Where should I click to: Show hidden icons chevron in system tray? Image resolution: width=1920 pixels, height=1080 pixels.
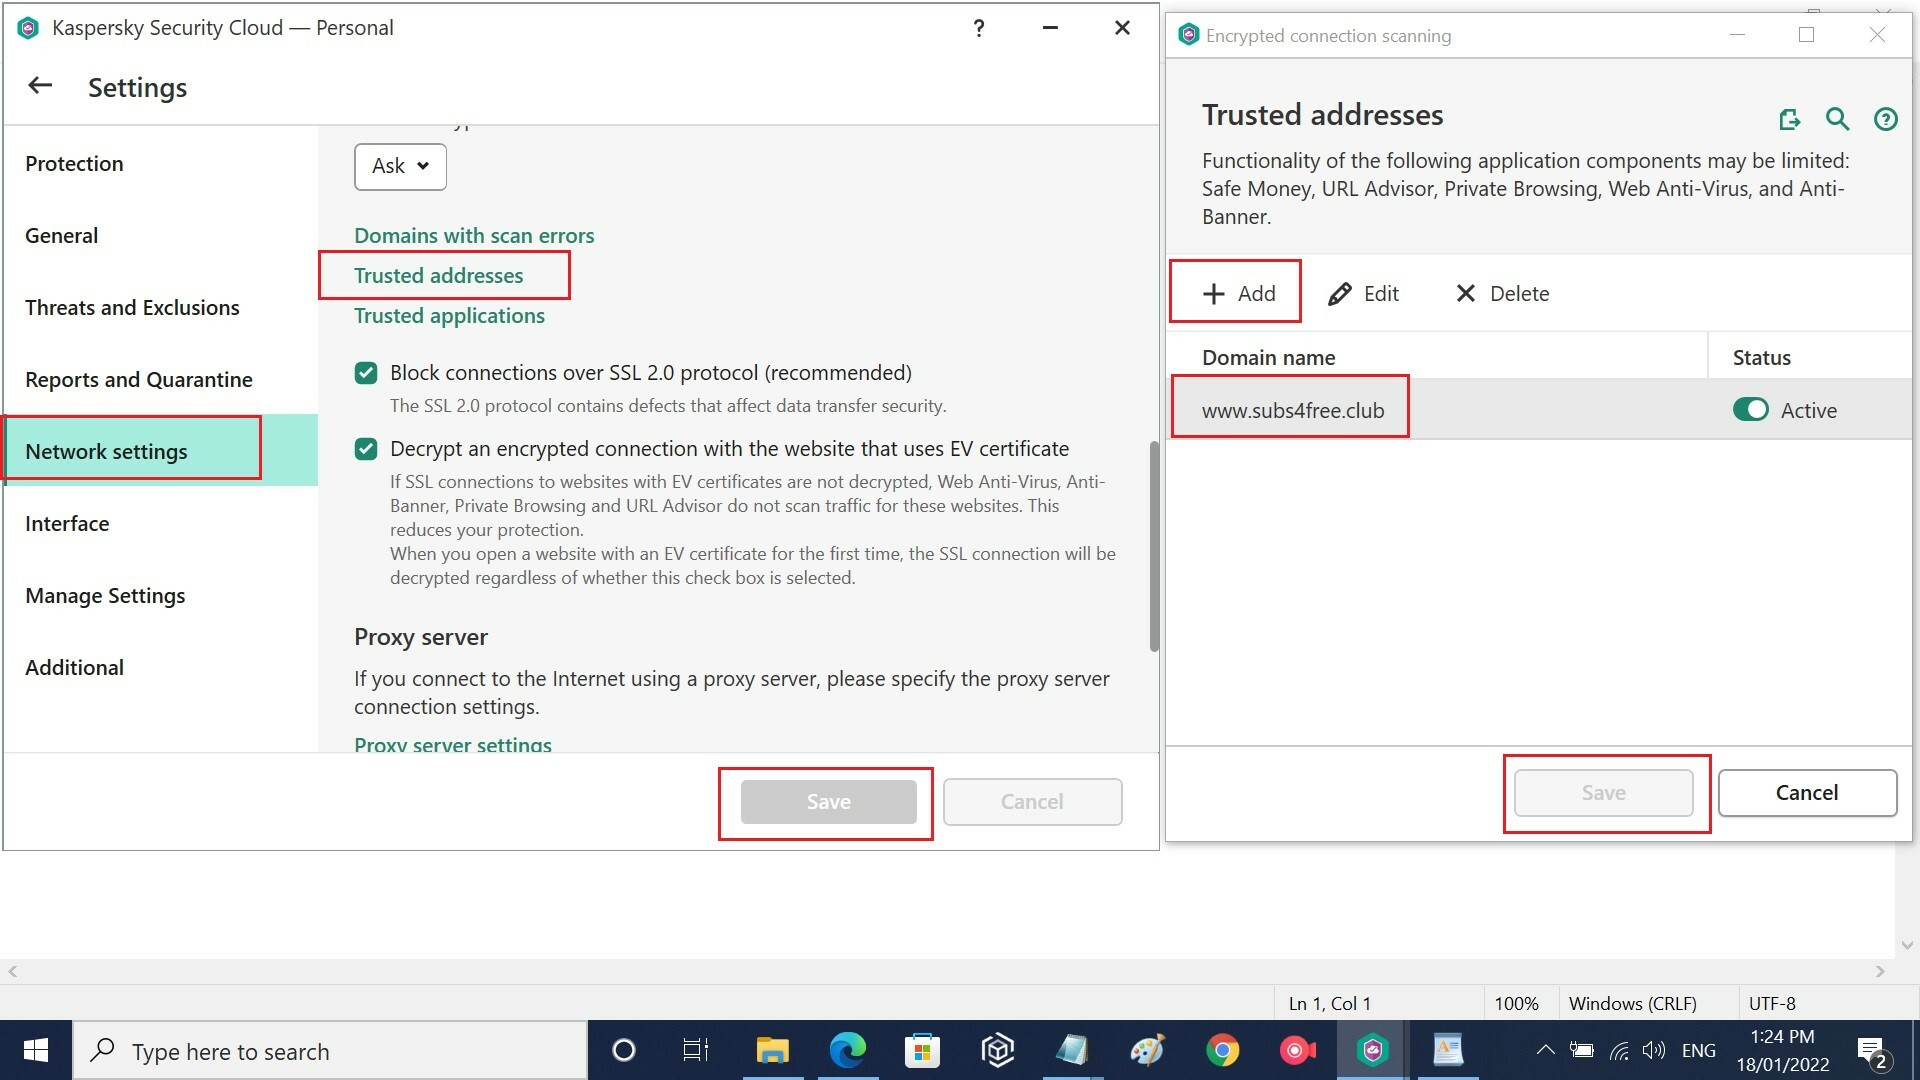(1545, 1050)
